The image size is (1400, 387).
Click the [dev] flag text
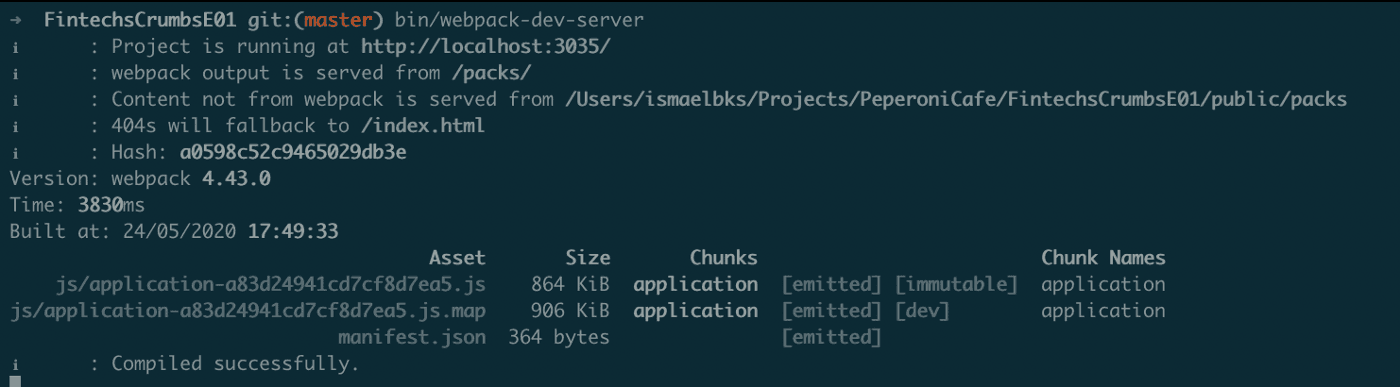pyautogui.click(x=921, y=311)
